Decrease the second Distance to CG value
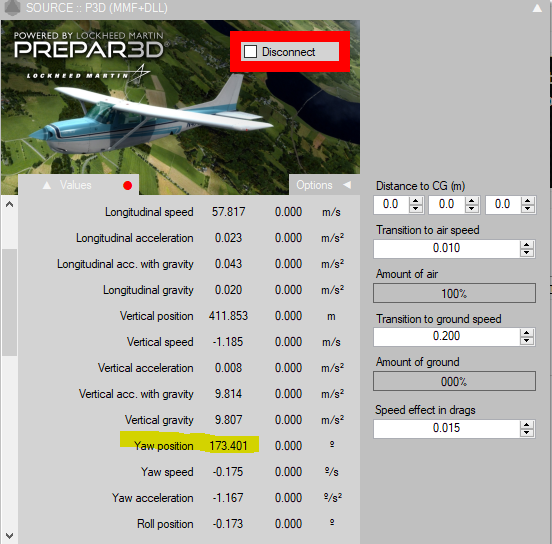Screen dimensions: 552x544 click(472, 208)
